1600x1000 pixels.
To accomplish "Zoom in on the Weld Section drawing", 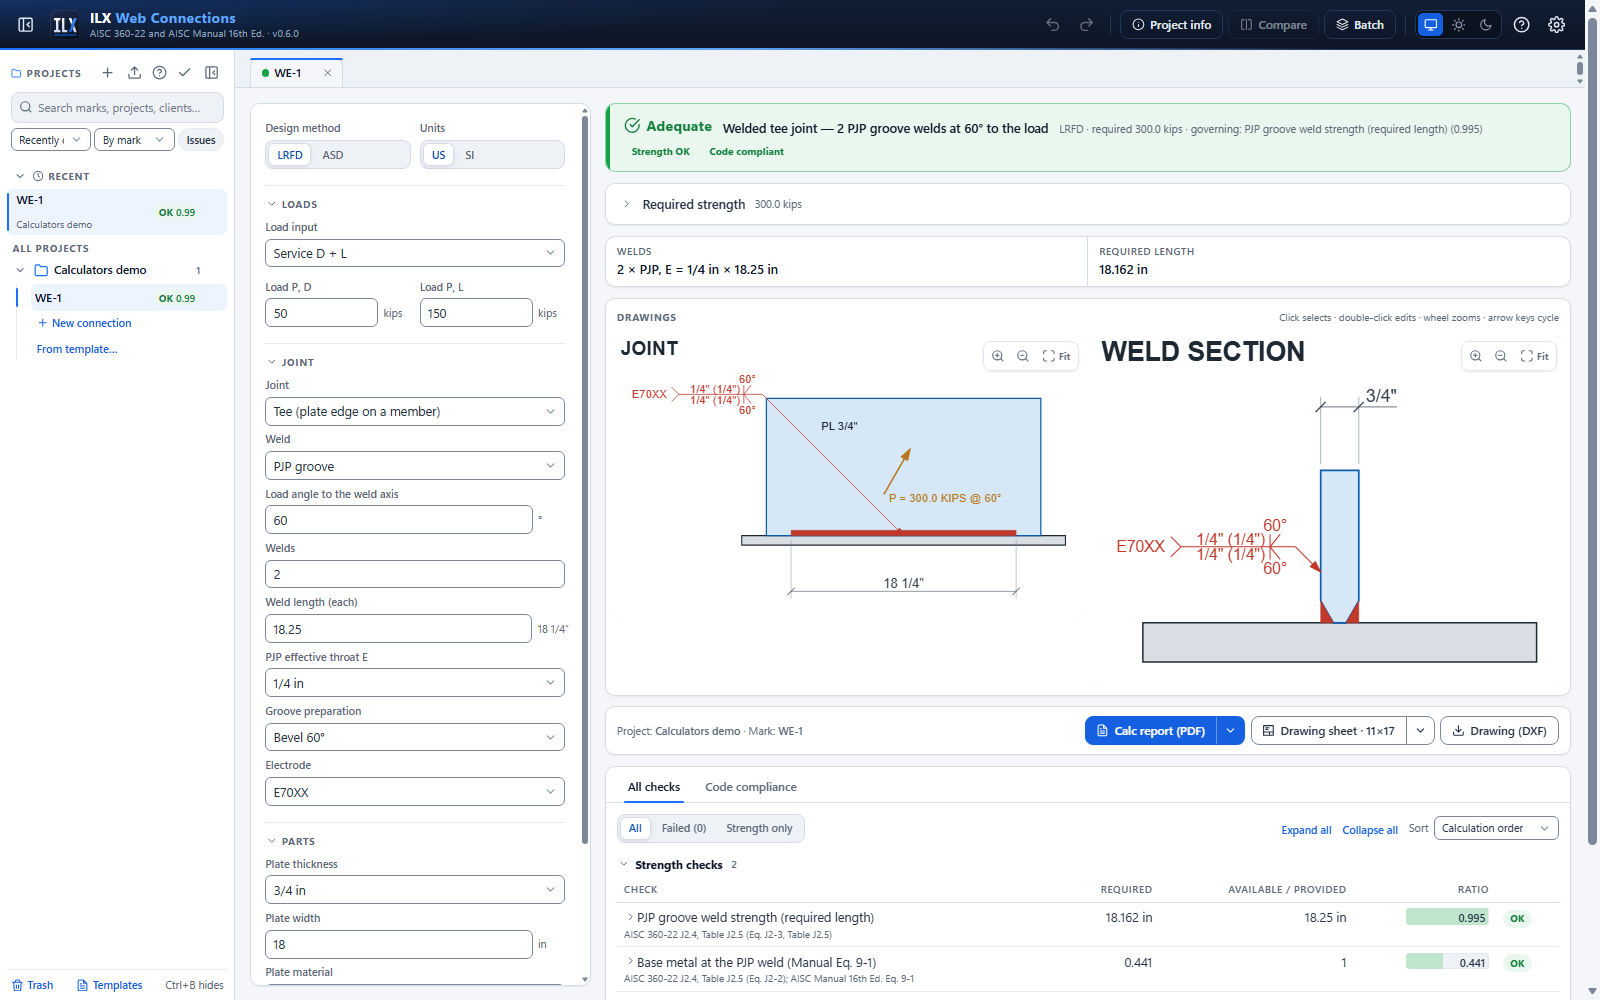I will (1476, 356).
